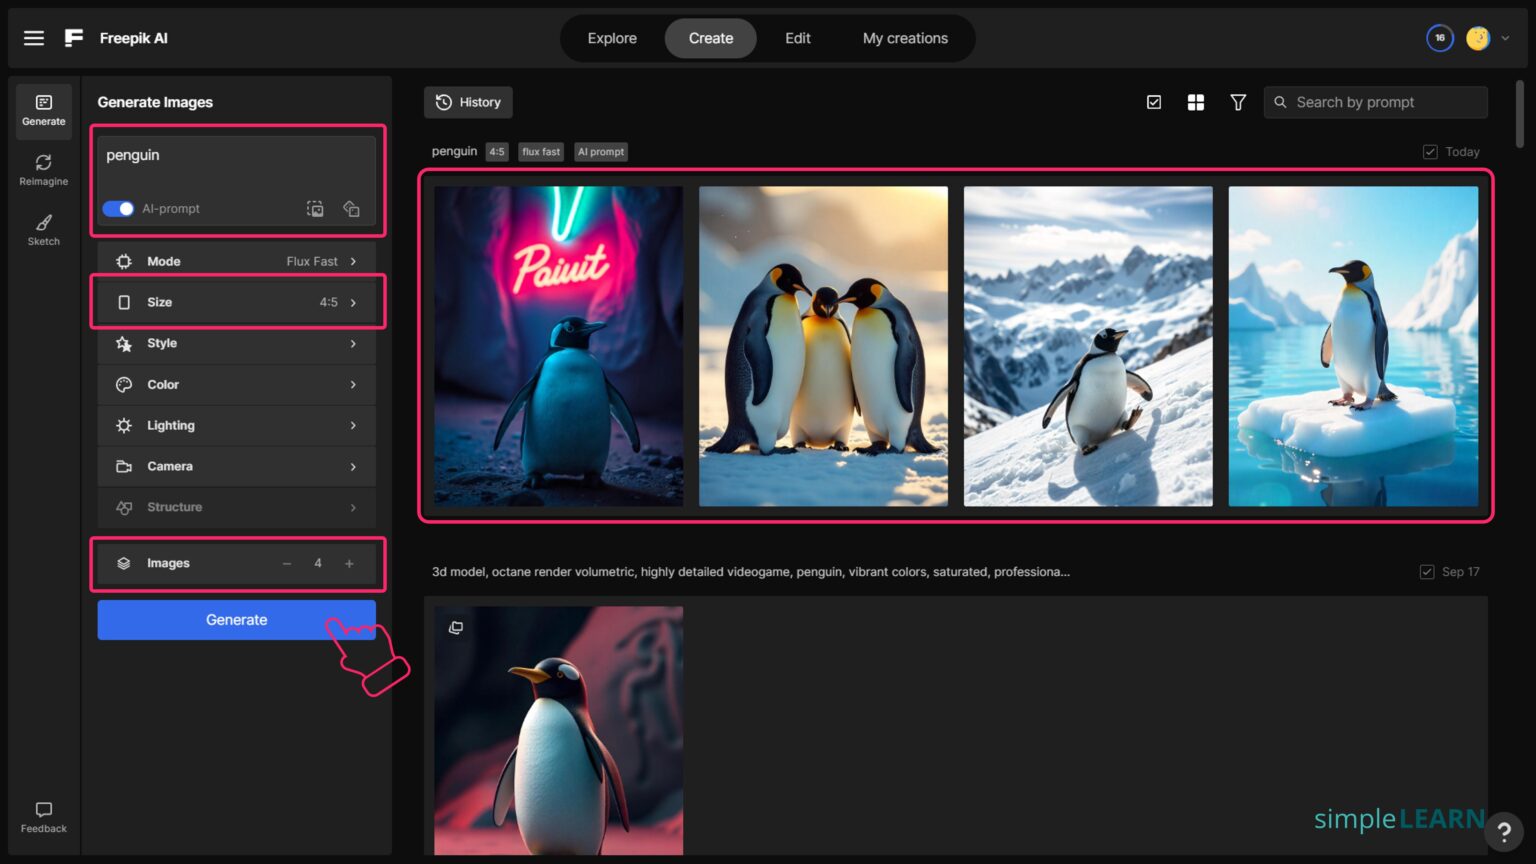Click the style transfer icon beside the prompt
Viewport: 1536px width, 864px height.
pyautogui.click(x=351, y=208)
